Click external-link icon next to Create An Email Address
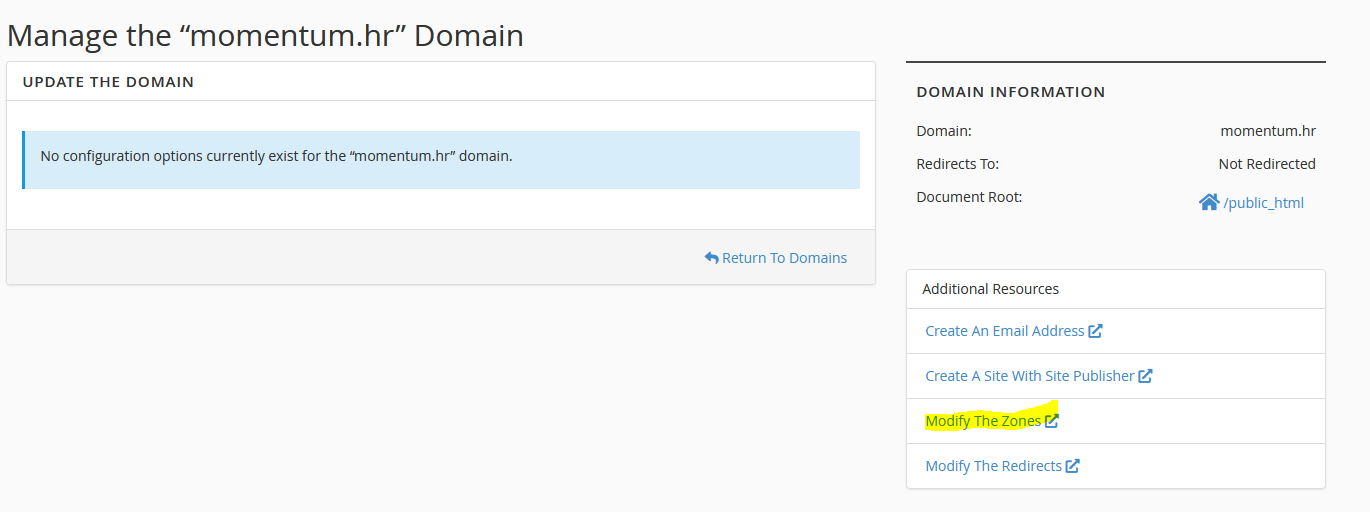 [1095, 331]
